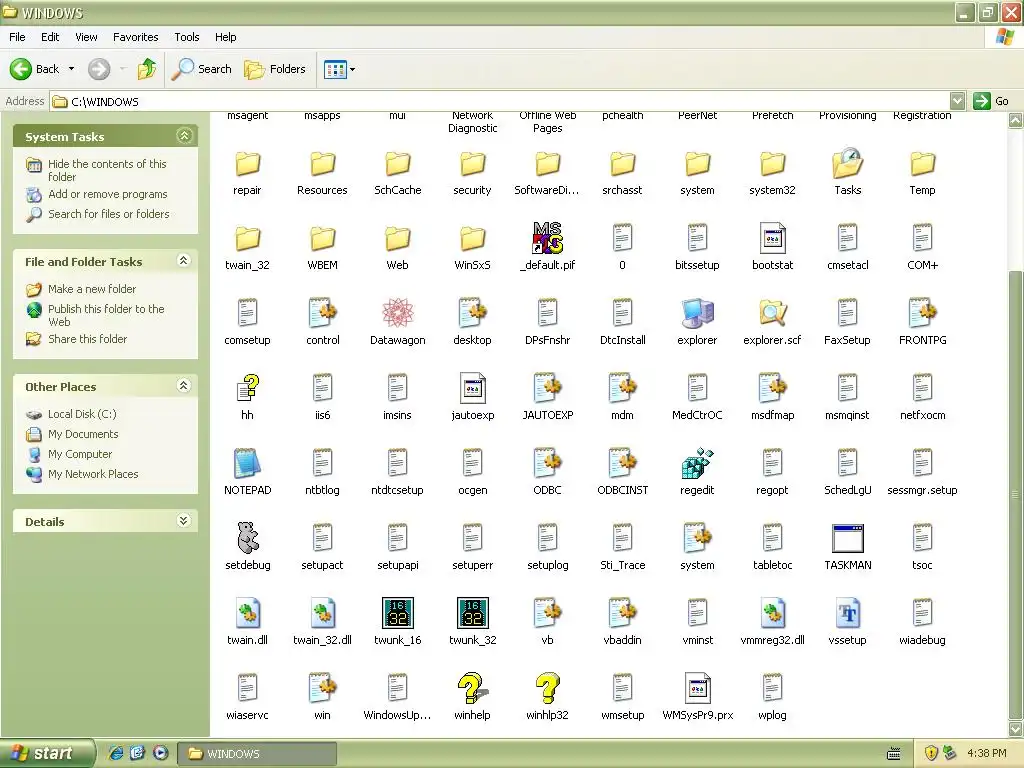1024x768 pixels.
Task: Click the C:\WINDOWS address field
Action: [500, 101]
